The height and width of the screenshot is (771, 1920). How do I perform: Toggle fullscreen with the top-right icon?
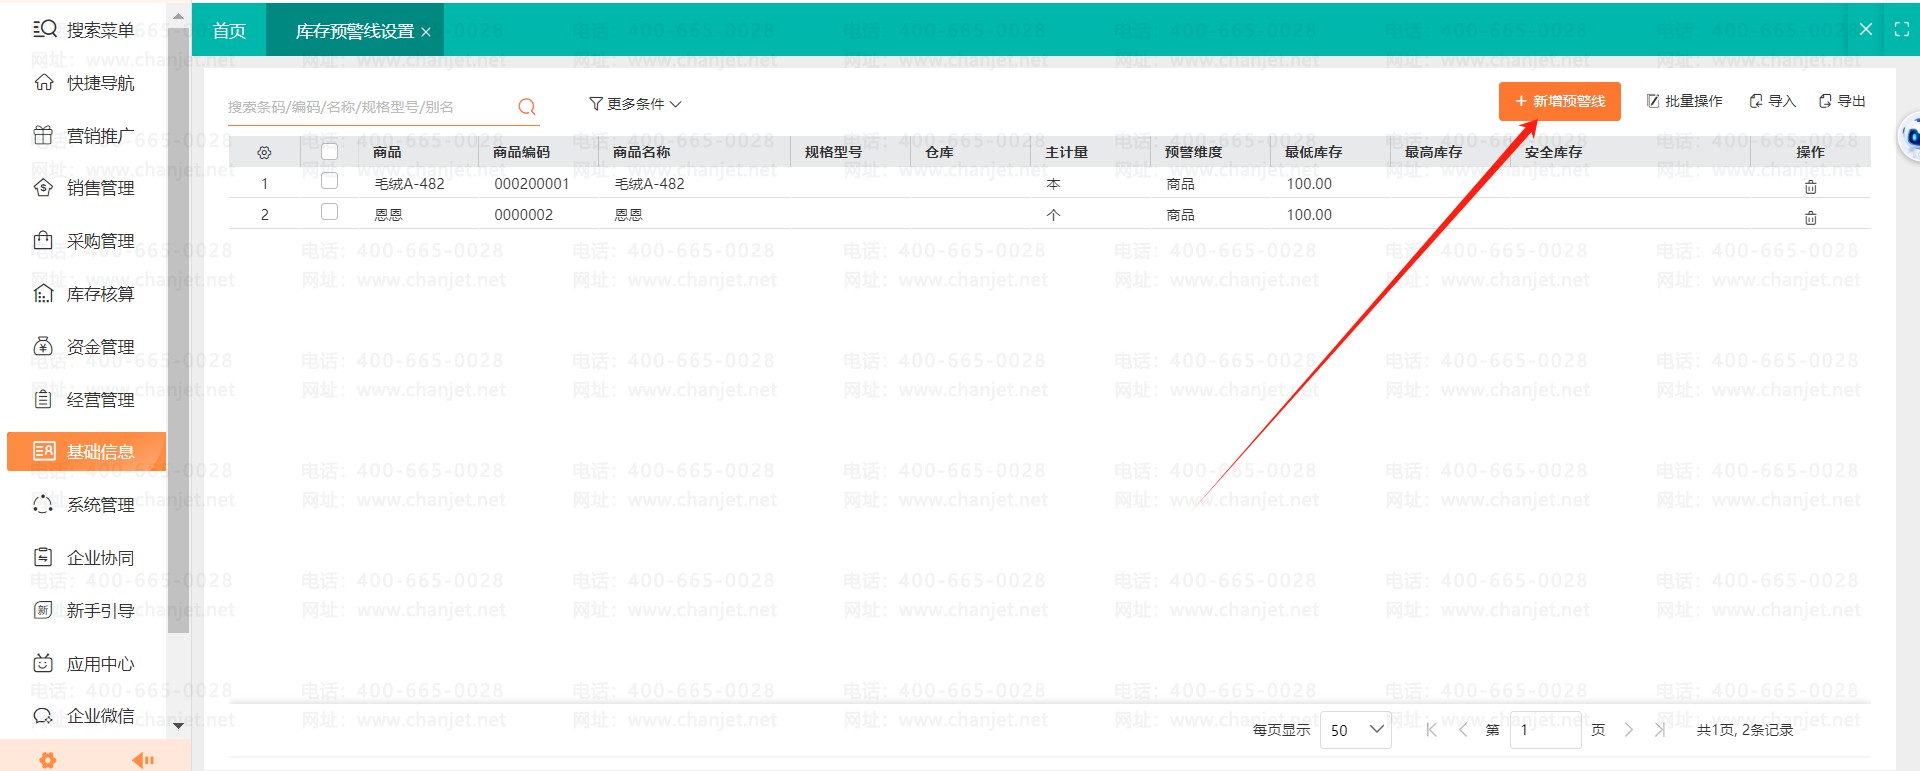pos(1902,29)
